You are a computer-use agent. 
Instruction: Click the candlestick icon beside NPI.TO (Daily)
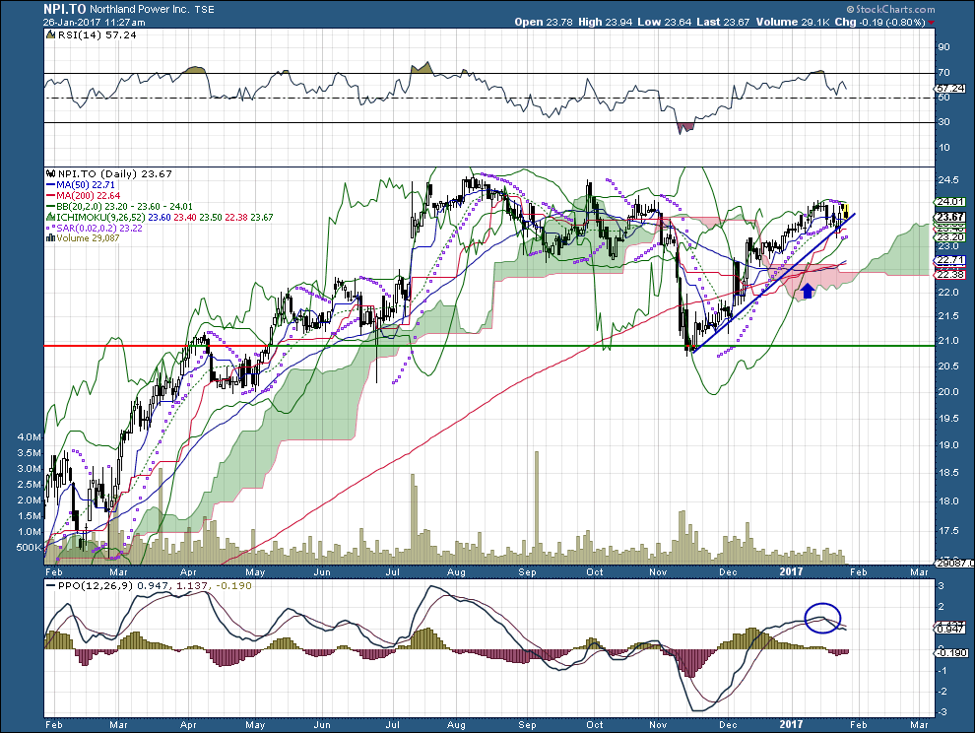[x=51, y=174]
